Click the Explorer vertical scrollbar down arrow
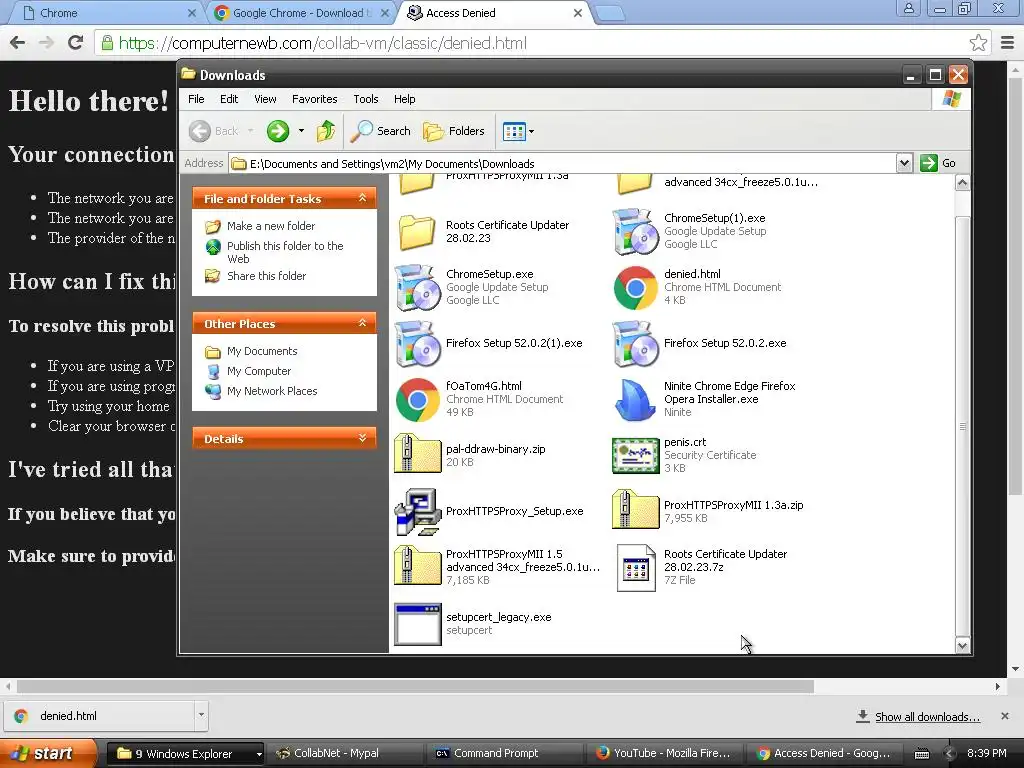1024x768 pixels. point(962,646)
